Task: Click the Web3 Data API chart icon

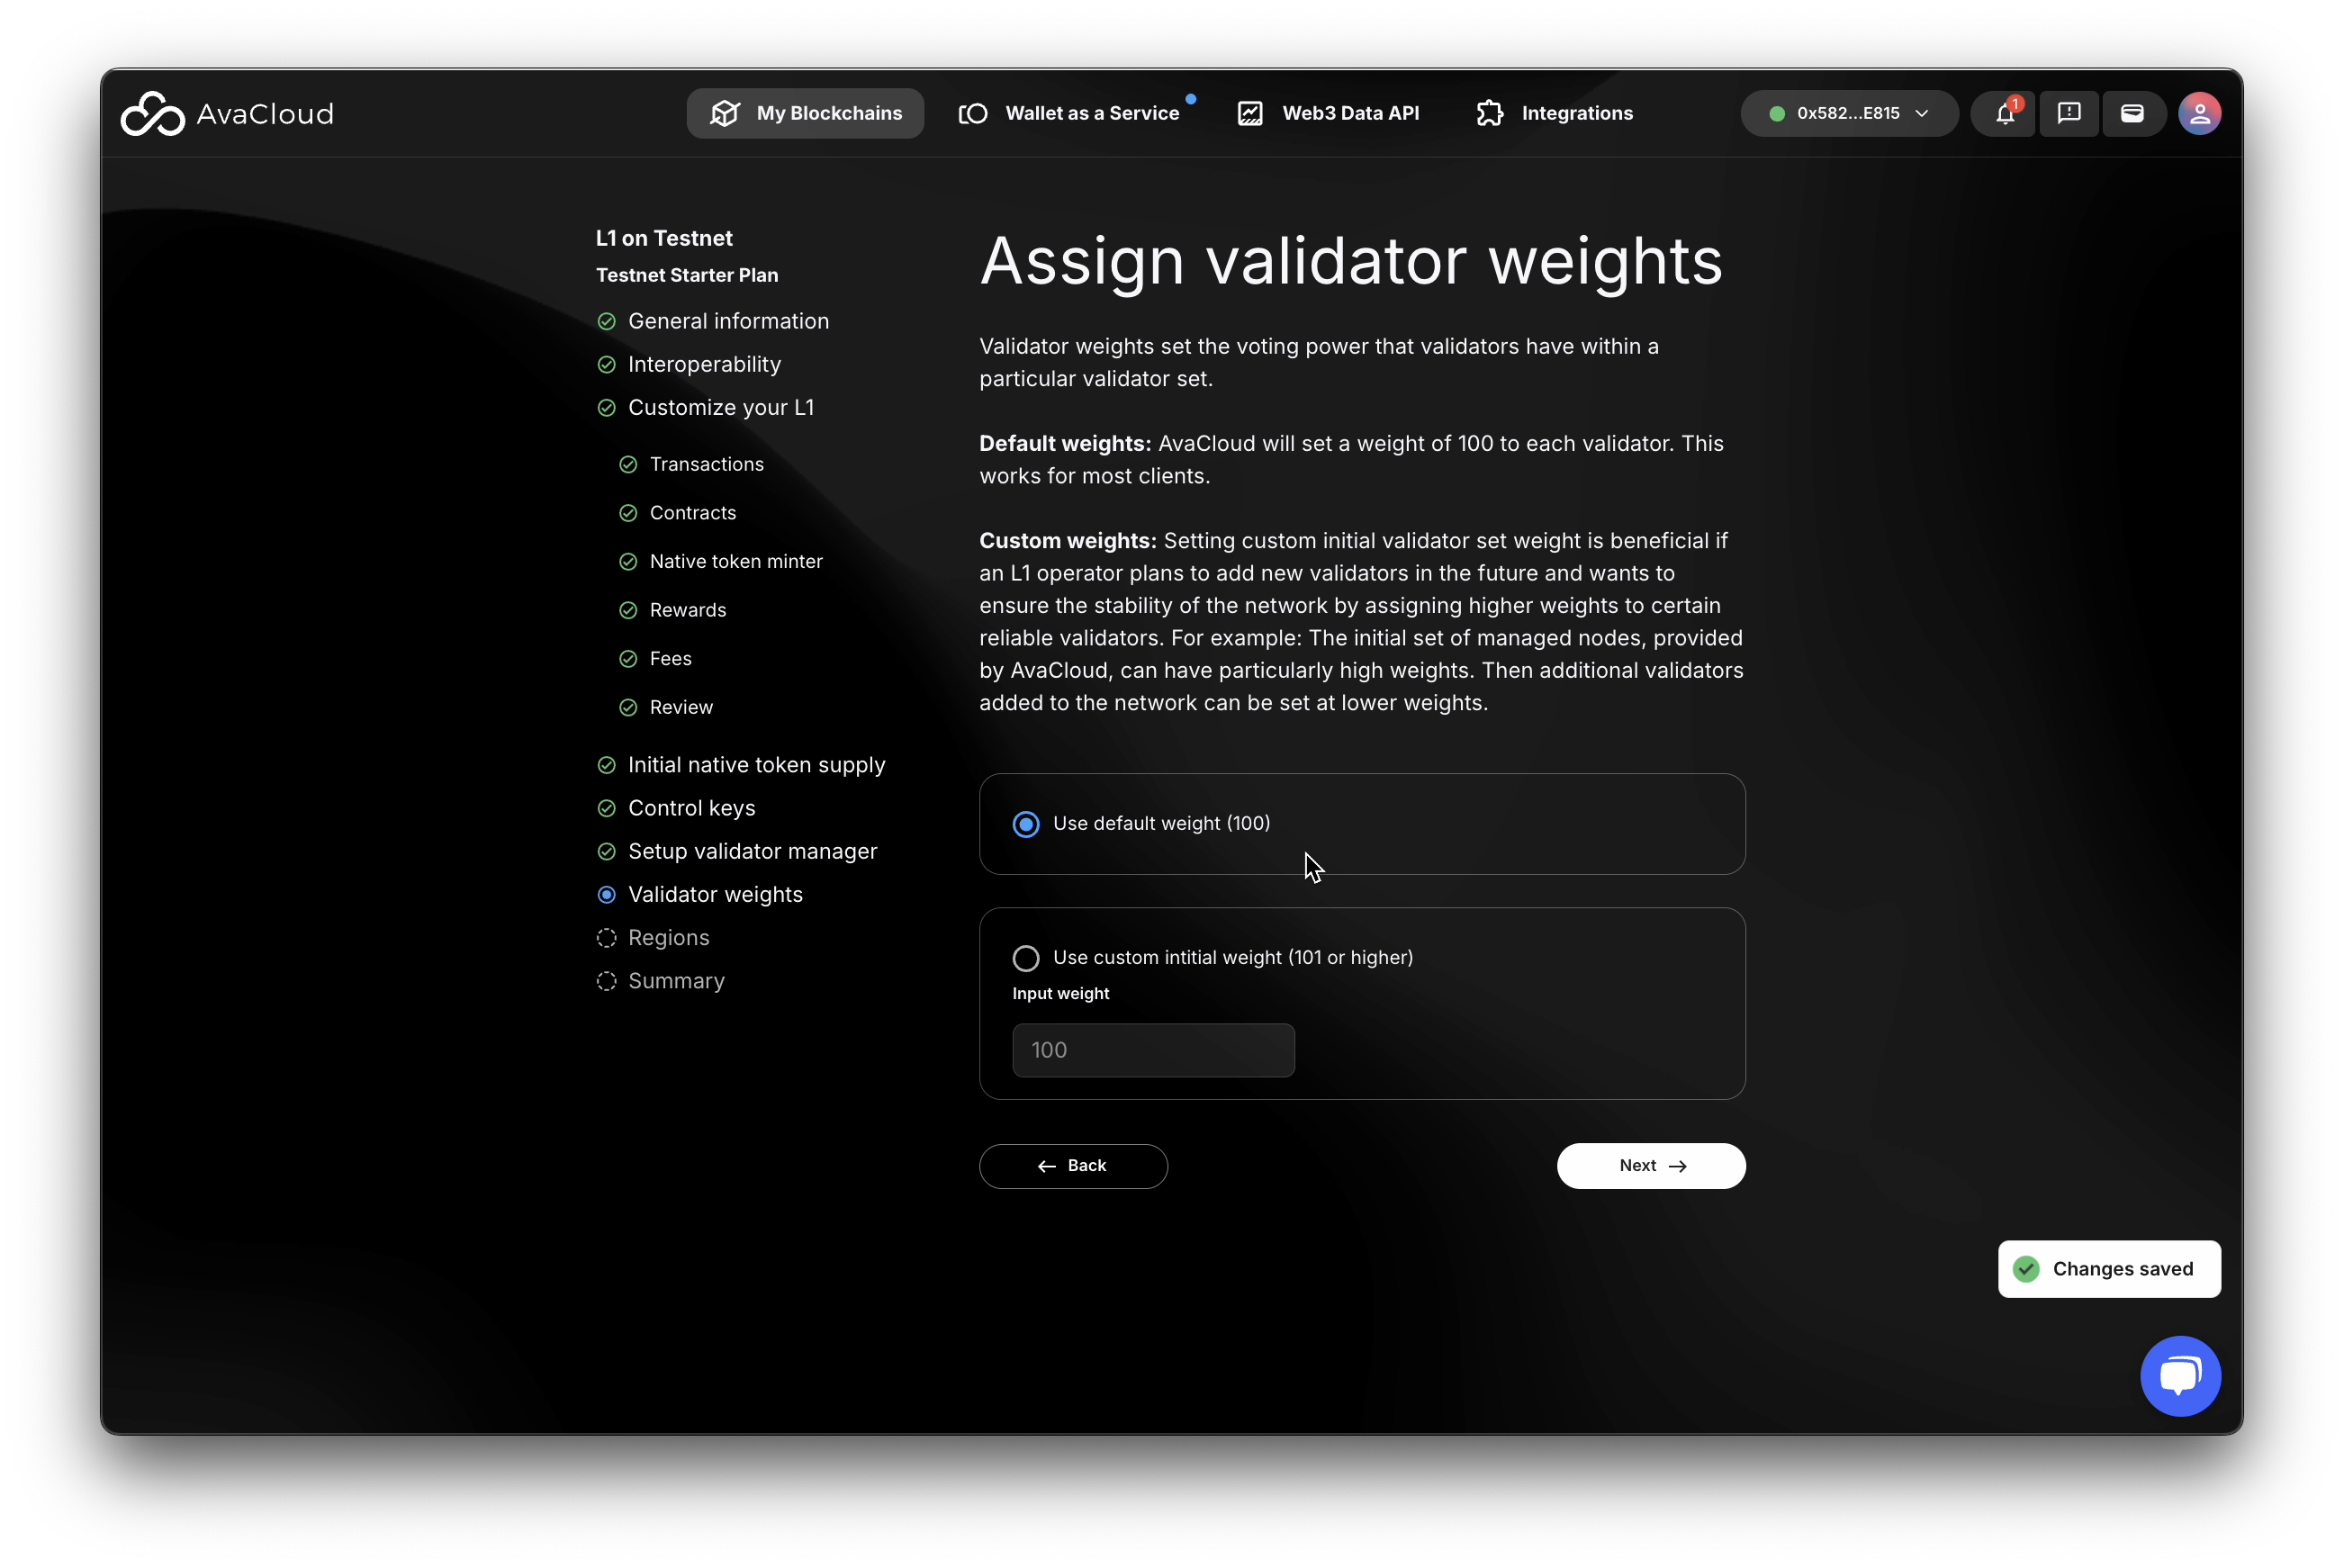Action: (x=1250, y=114)
